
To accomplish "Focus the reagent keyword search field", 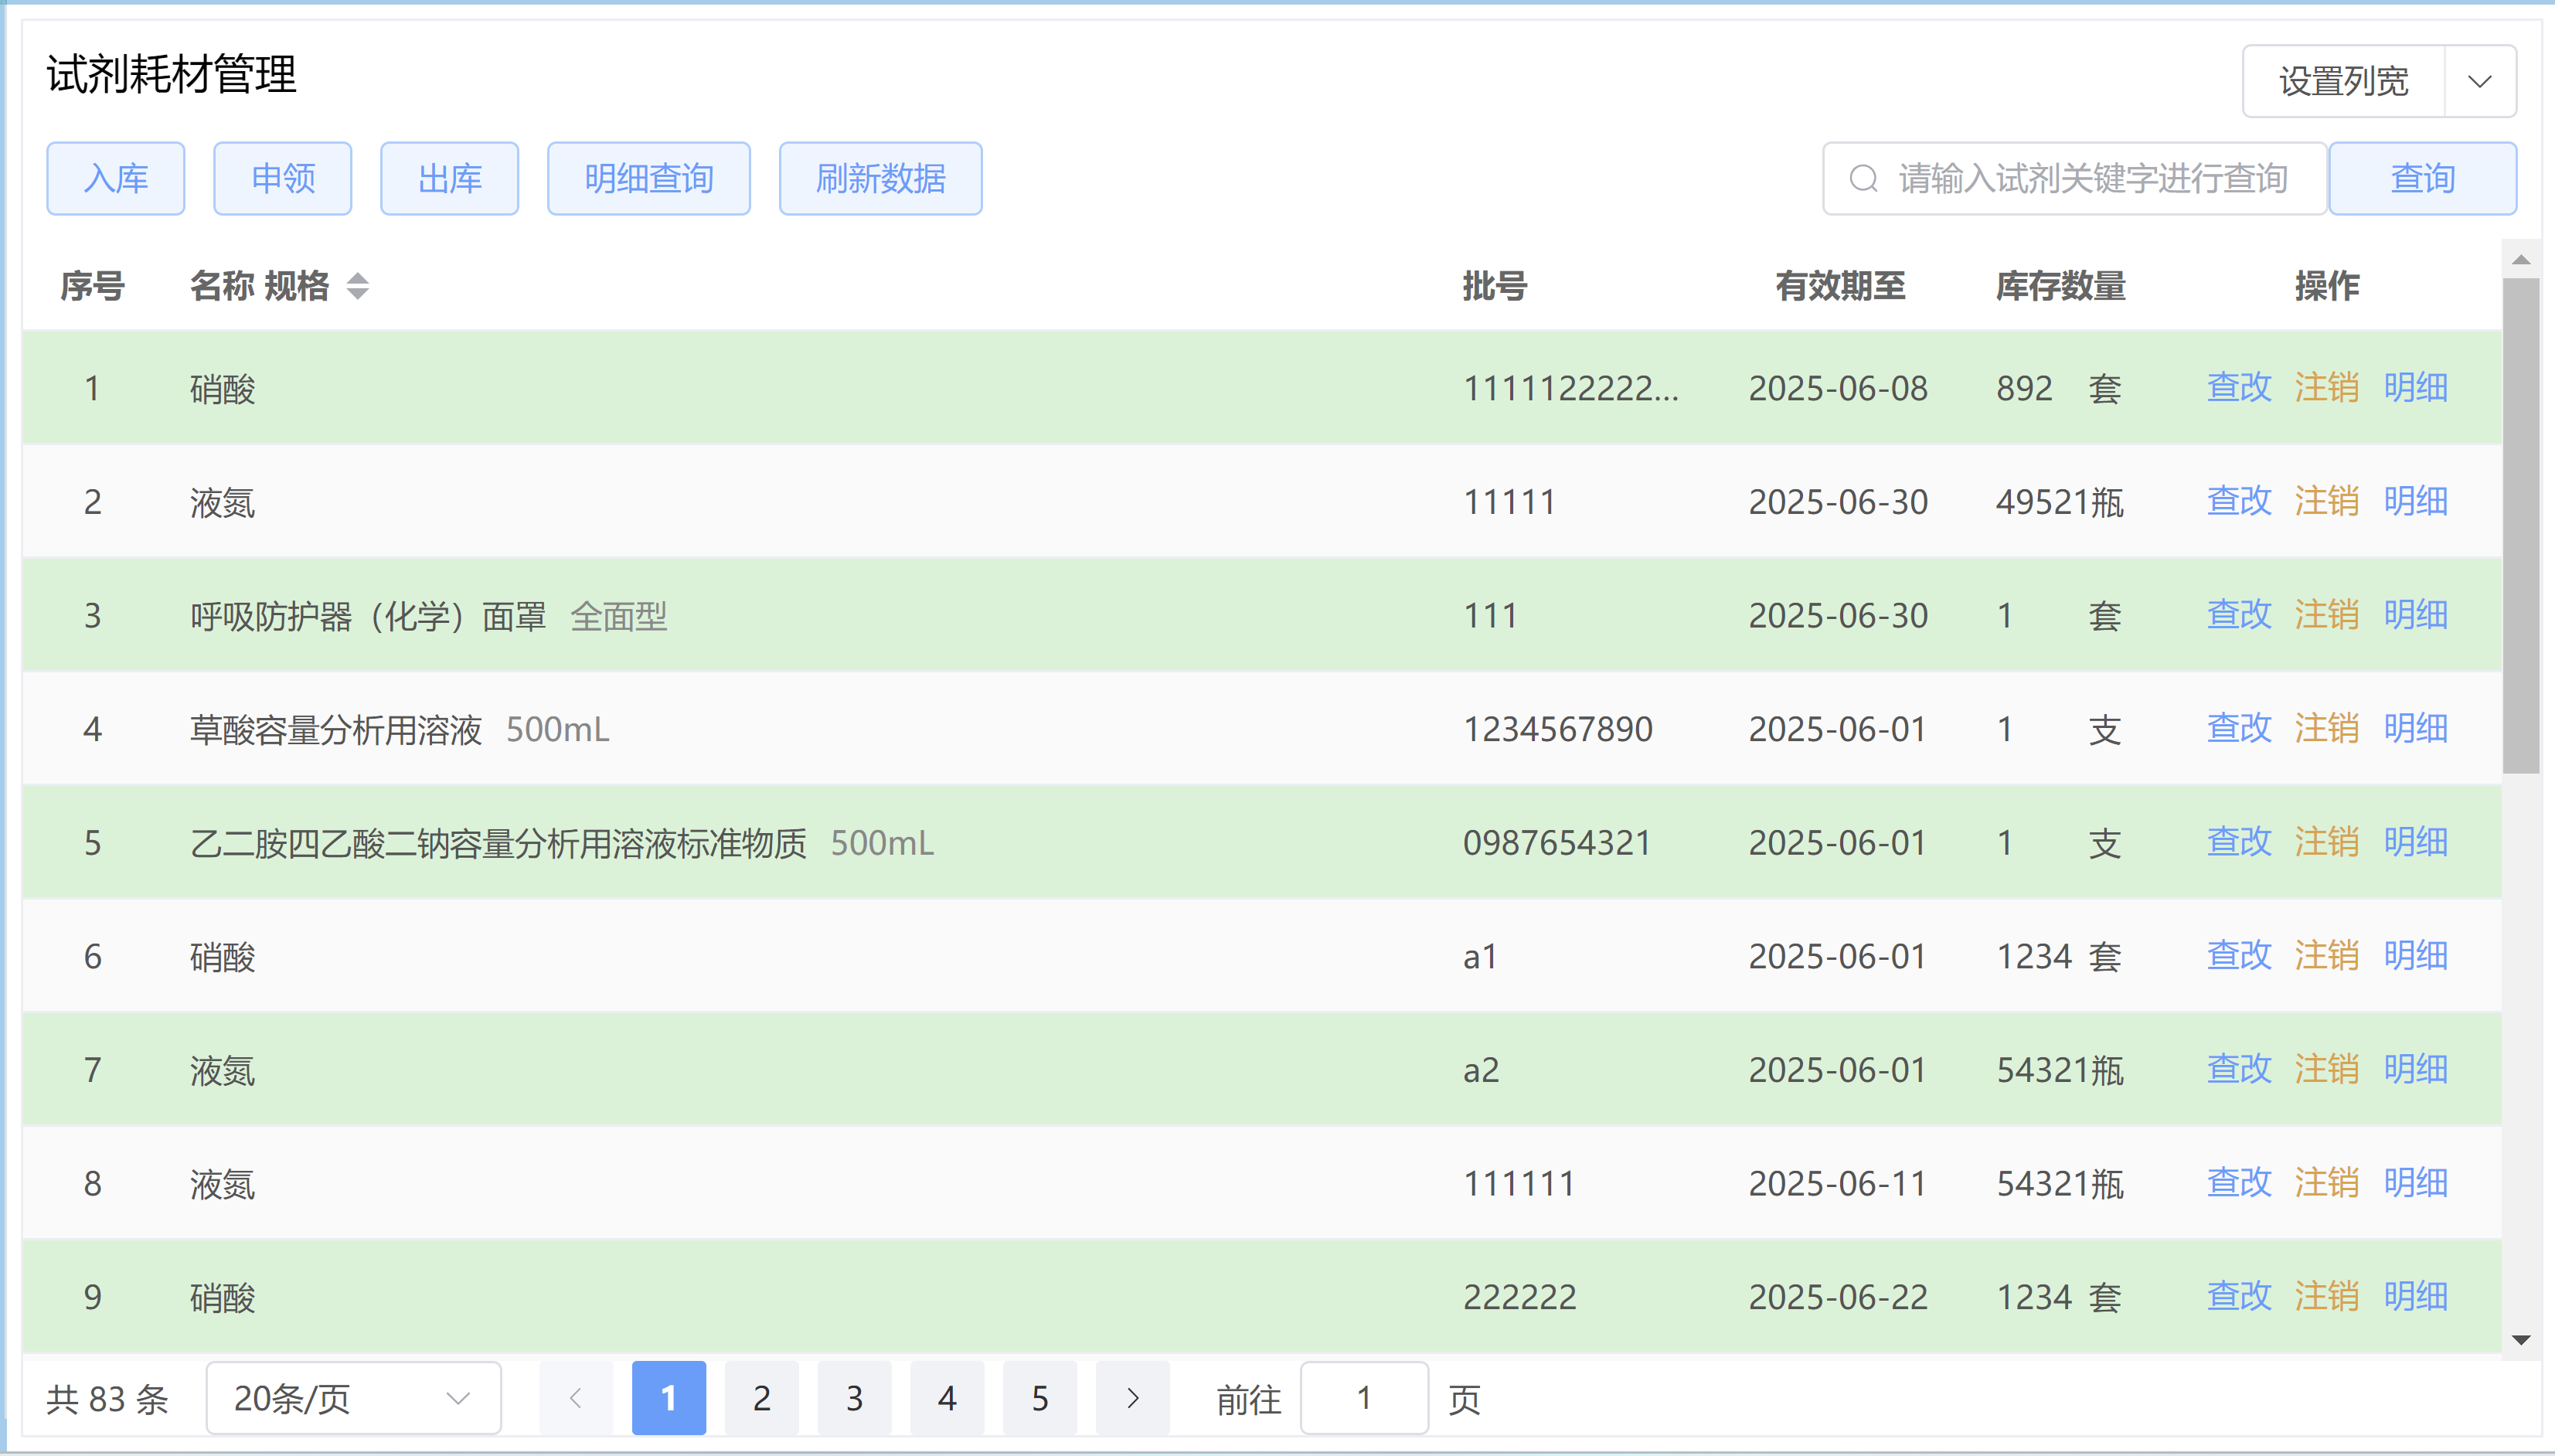I will tap(2092, 179).
